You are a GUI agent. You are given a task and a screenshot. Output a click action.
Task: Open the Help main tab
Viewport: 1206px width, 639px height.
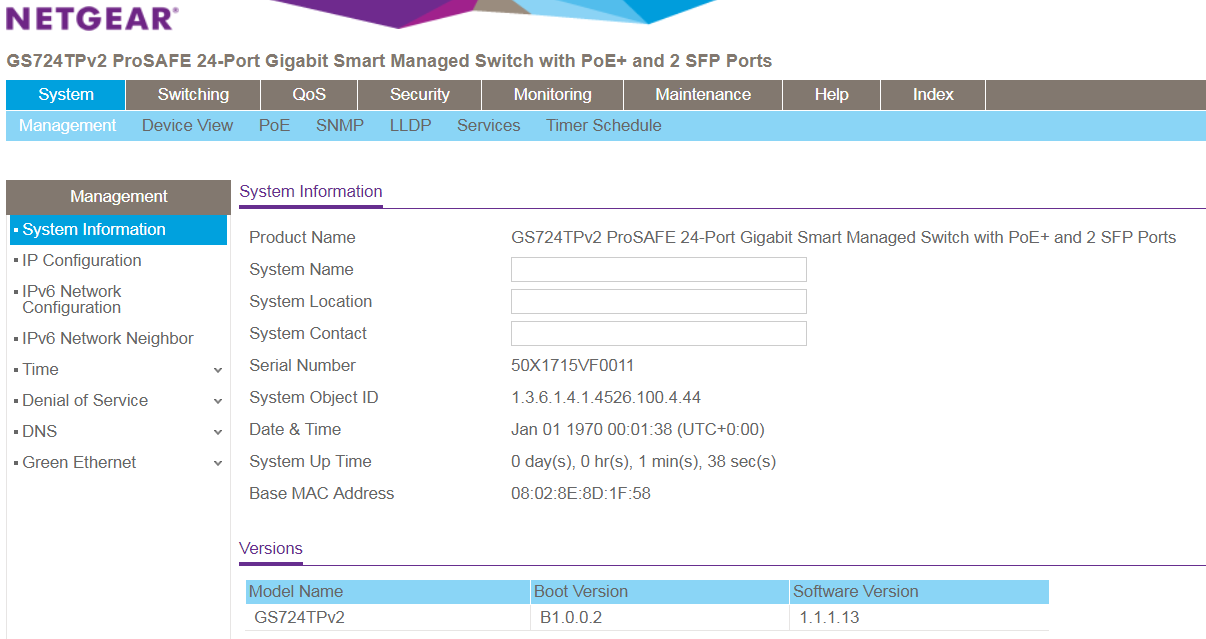coord(831,95)
